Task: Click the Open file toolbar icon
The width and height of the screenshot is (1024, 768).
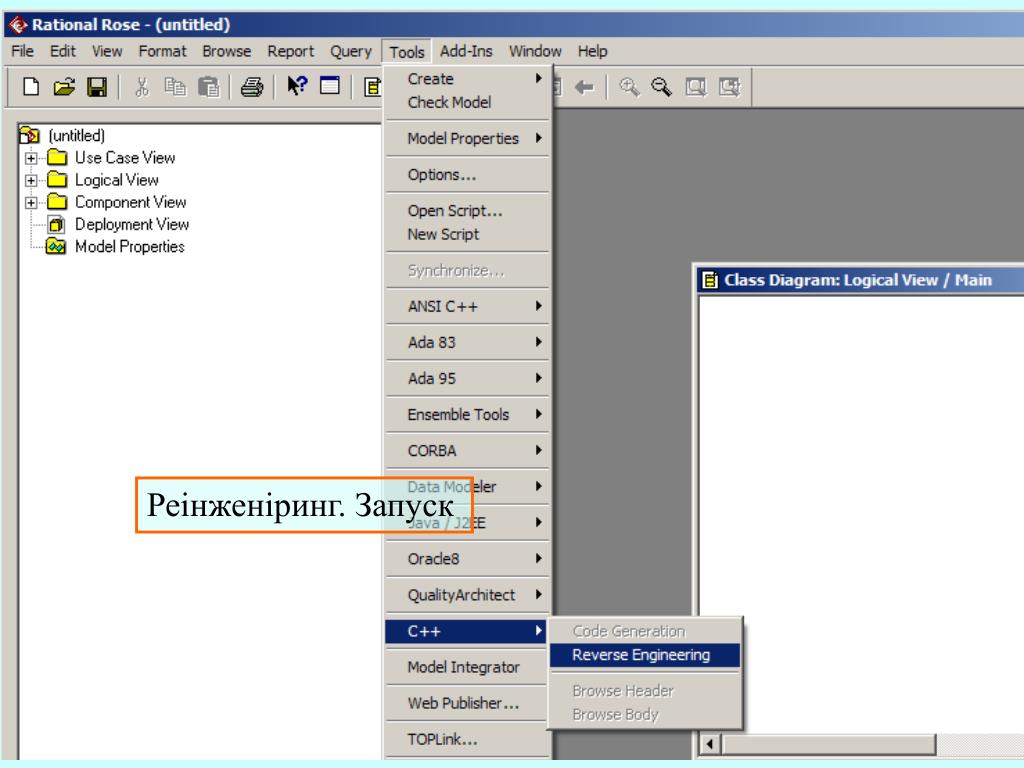Action: point(64,87)
